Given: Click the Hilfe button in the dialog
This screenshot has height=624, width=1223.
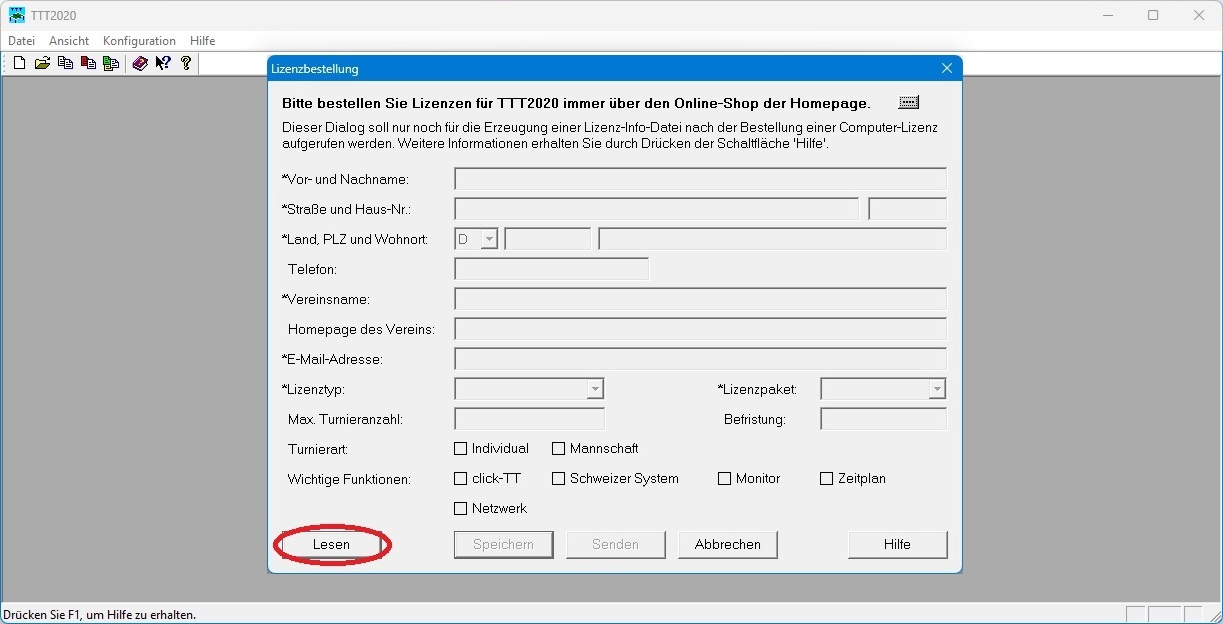Looking at the screenshot, I should (897, 545).
